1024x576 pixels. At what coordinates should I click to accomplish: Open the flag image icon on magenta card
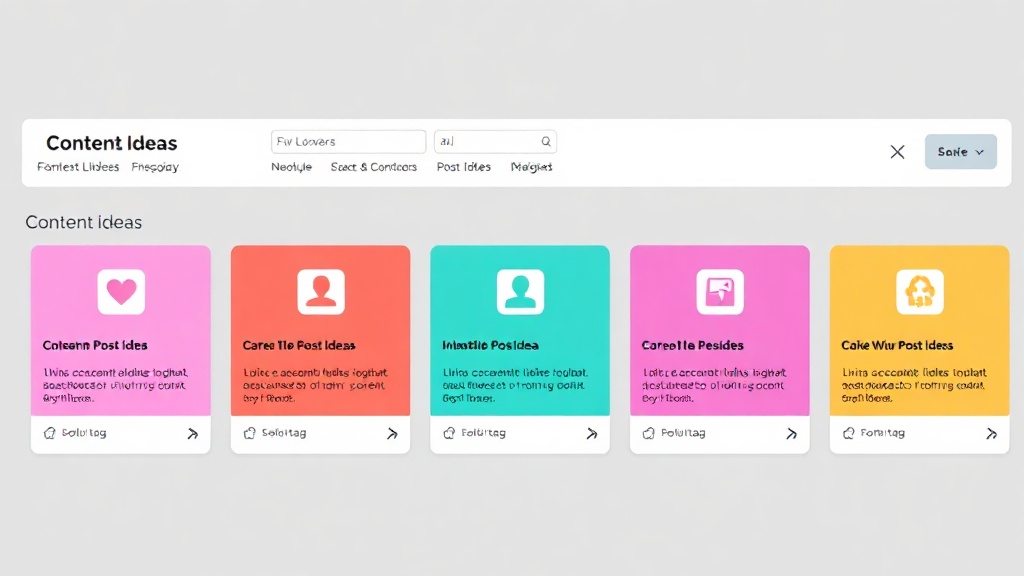[720, 291]
